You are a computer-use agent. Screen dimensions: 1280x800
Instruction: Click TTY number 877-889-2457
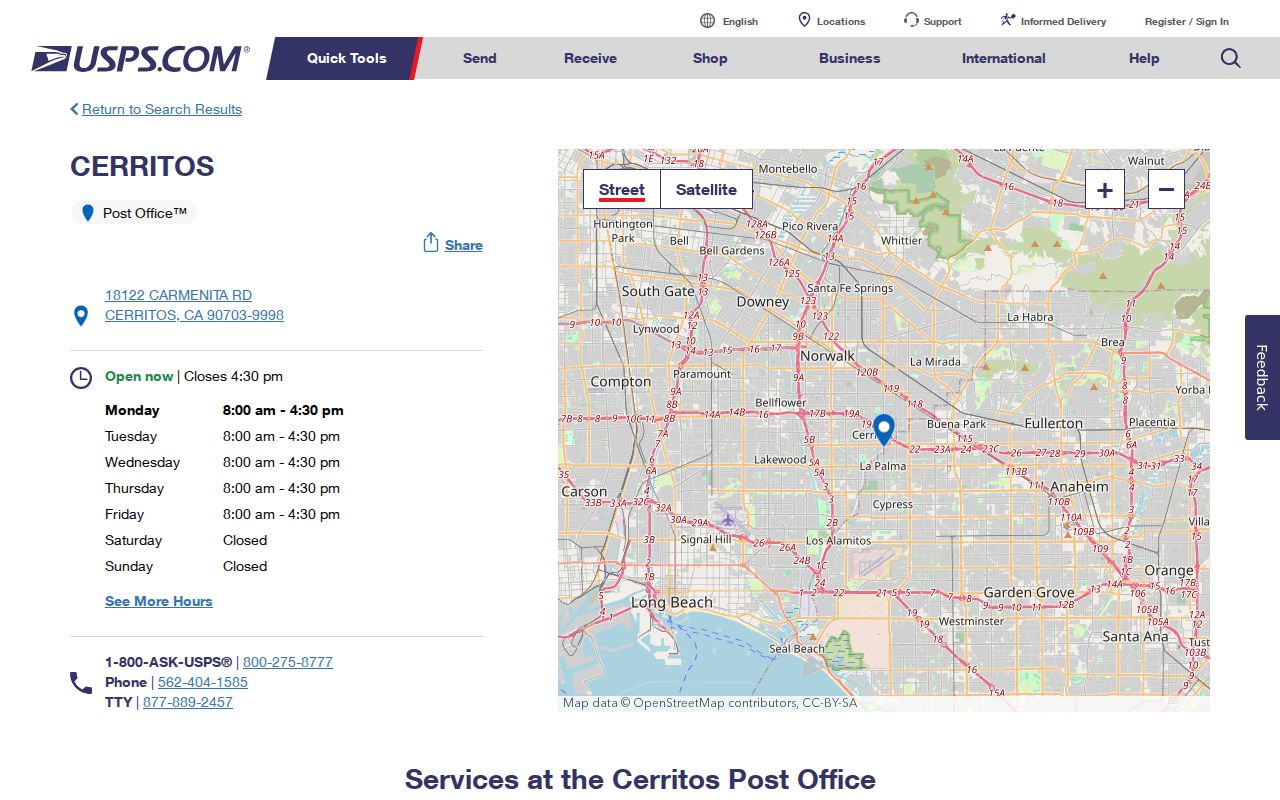click(x=188, y=702)
